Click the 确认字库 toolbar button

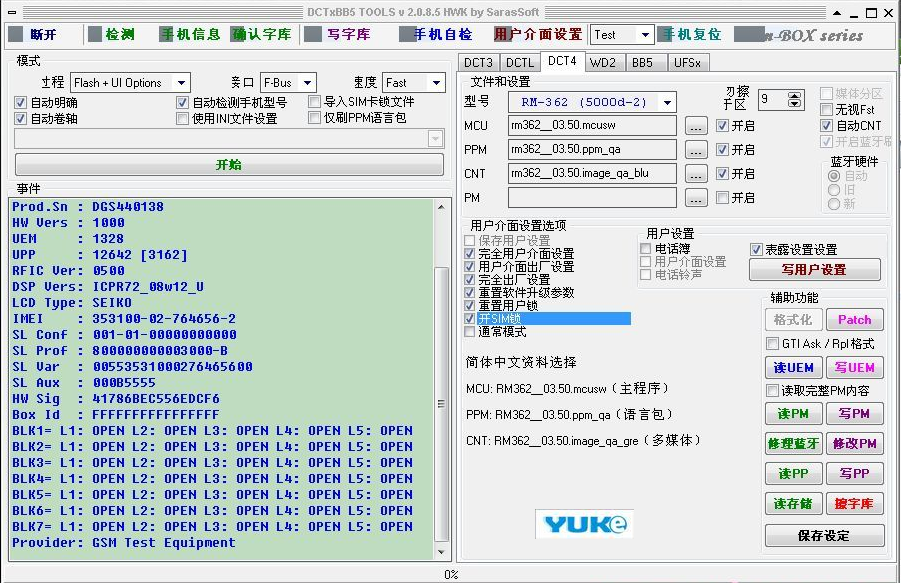261,35
